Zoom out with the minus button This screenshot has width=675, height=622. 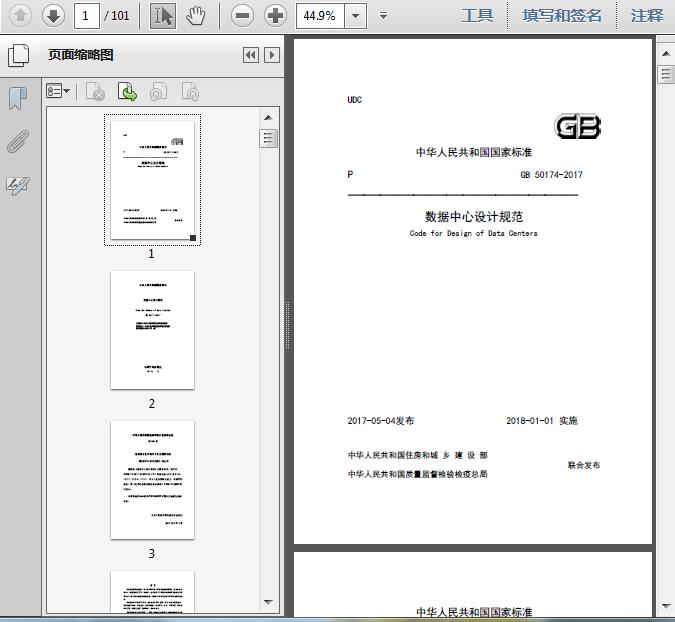click(242, 16)
